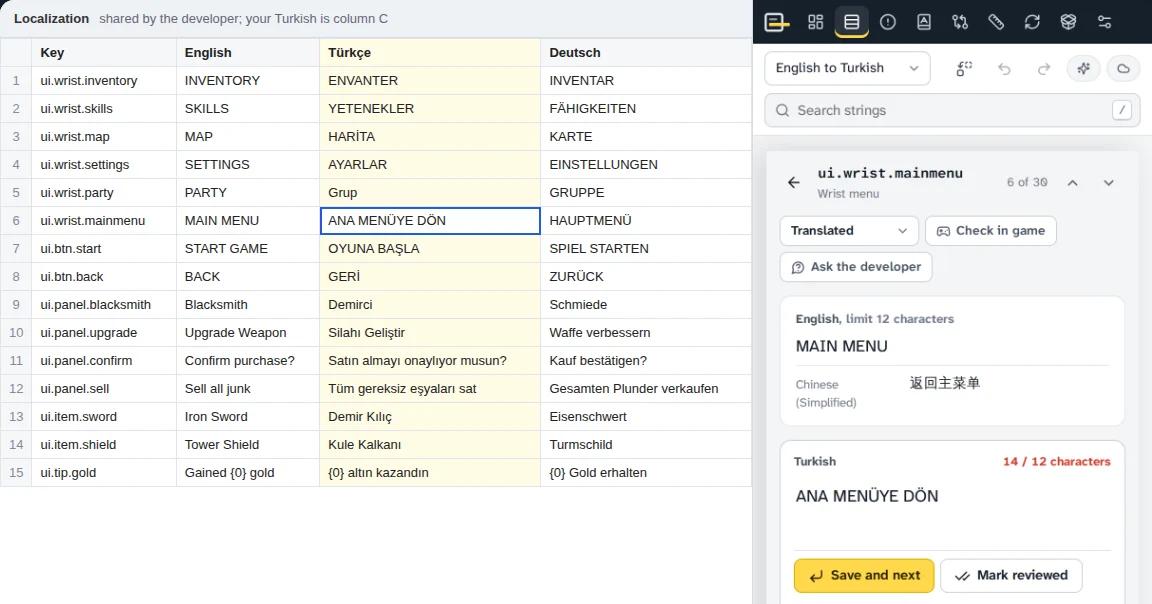Select the Tower Shield cell
Image resolution: width=1152 pixels, height=604 pixels.
point(248,445)
